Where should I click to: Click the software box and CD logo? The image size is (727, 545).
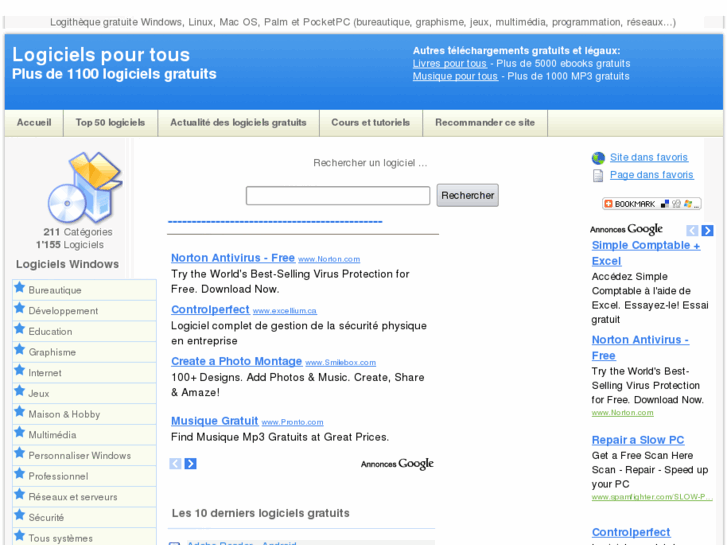(85, 187)
